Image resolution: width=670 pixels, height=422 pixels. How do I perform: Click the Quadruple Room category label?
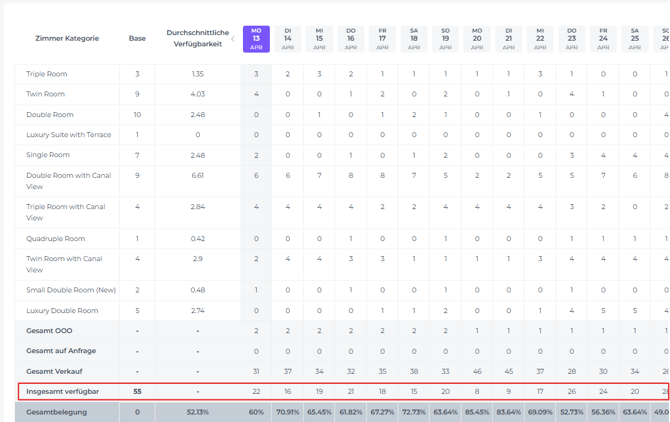(55, 239)
